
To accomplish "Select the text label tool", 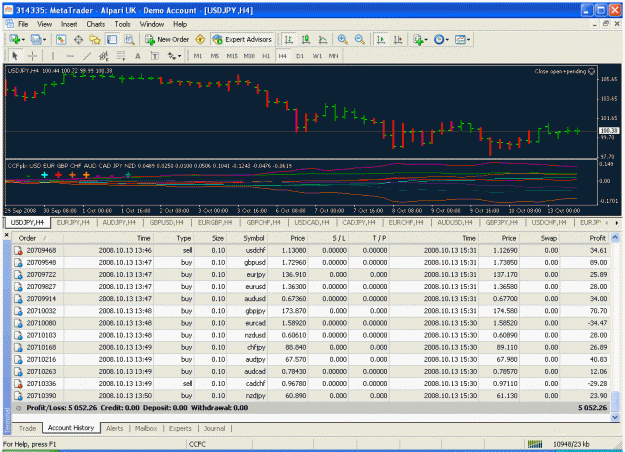I will pyautogui.click(x=155, y=56).
